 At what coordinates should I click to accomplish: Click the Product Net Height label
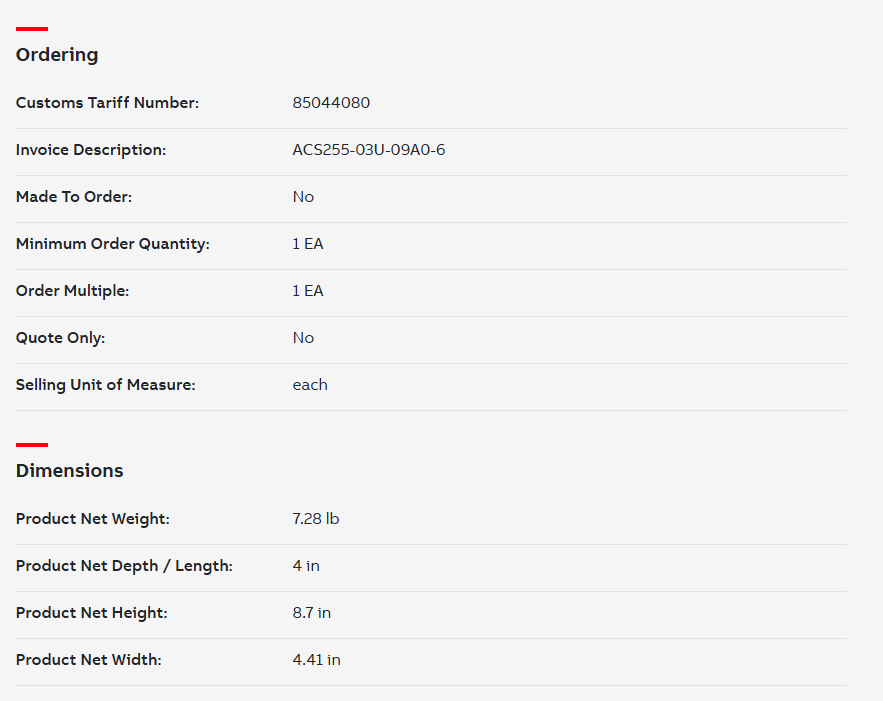pyautogui.click(x=92, y=613)
